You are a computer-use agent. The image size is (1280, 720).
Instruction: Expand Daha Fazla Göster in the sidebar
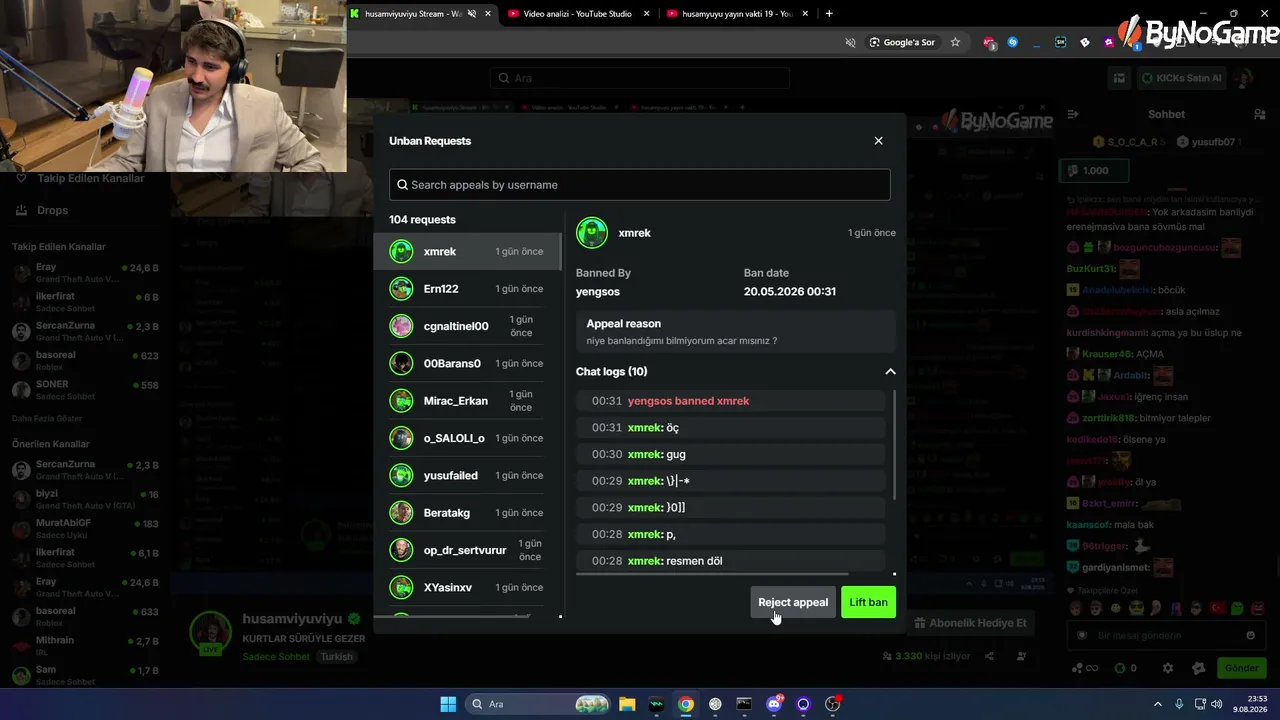(46, 418)
